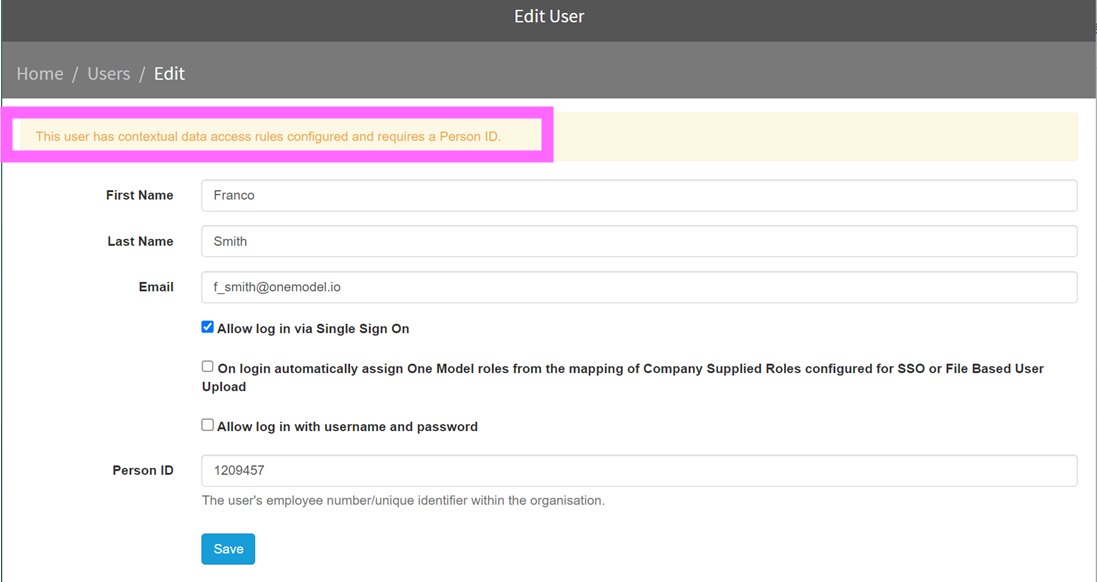Select the Edit breadcrumb item

169,73
